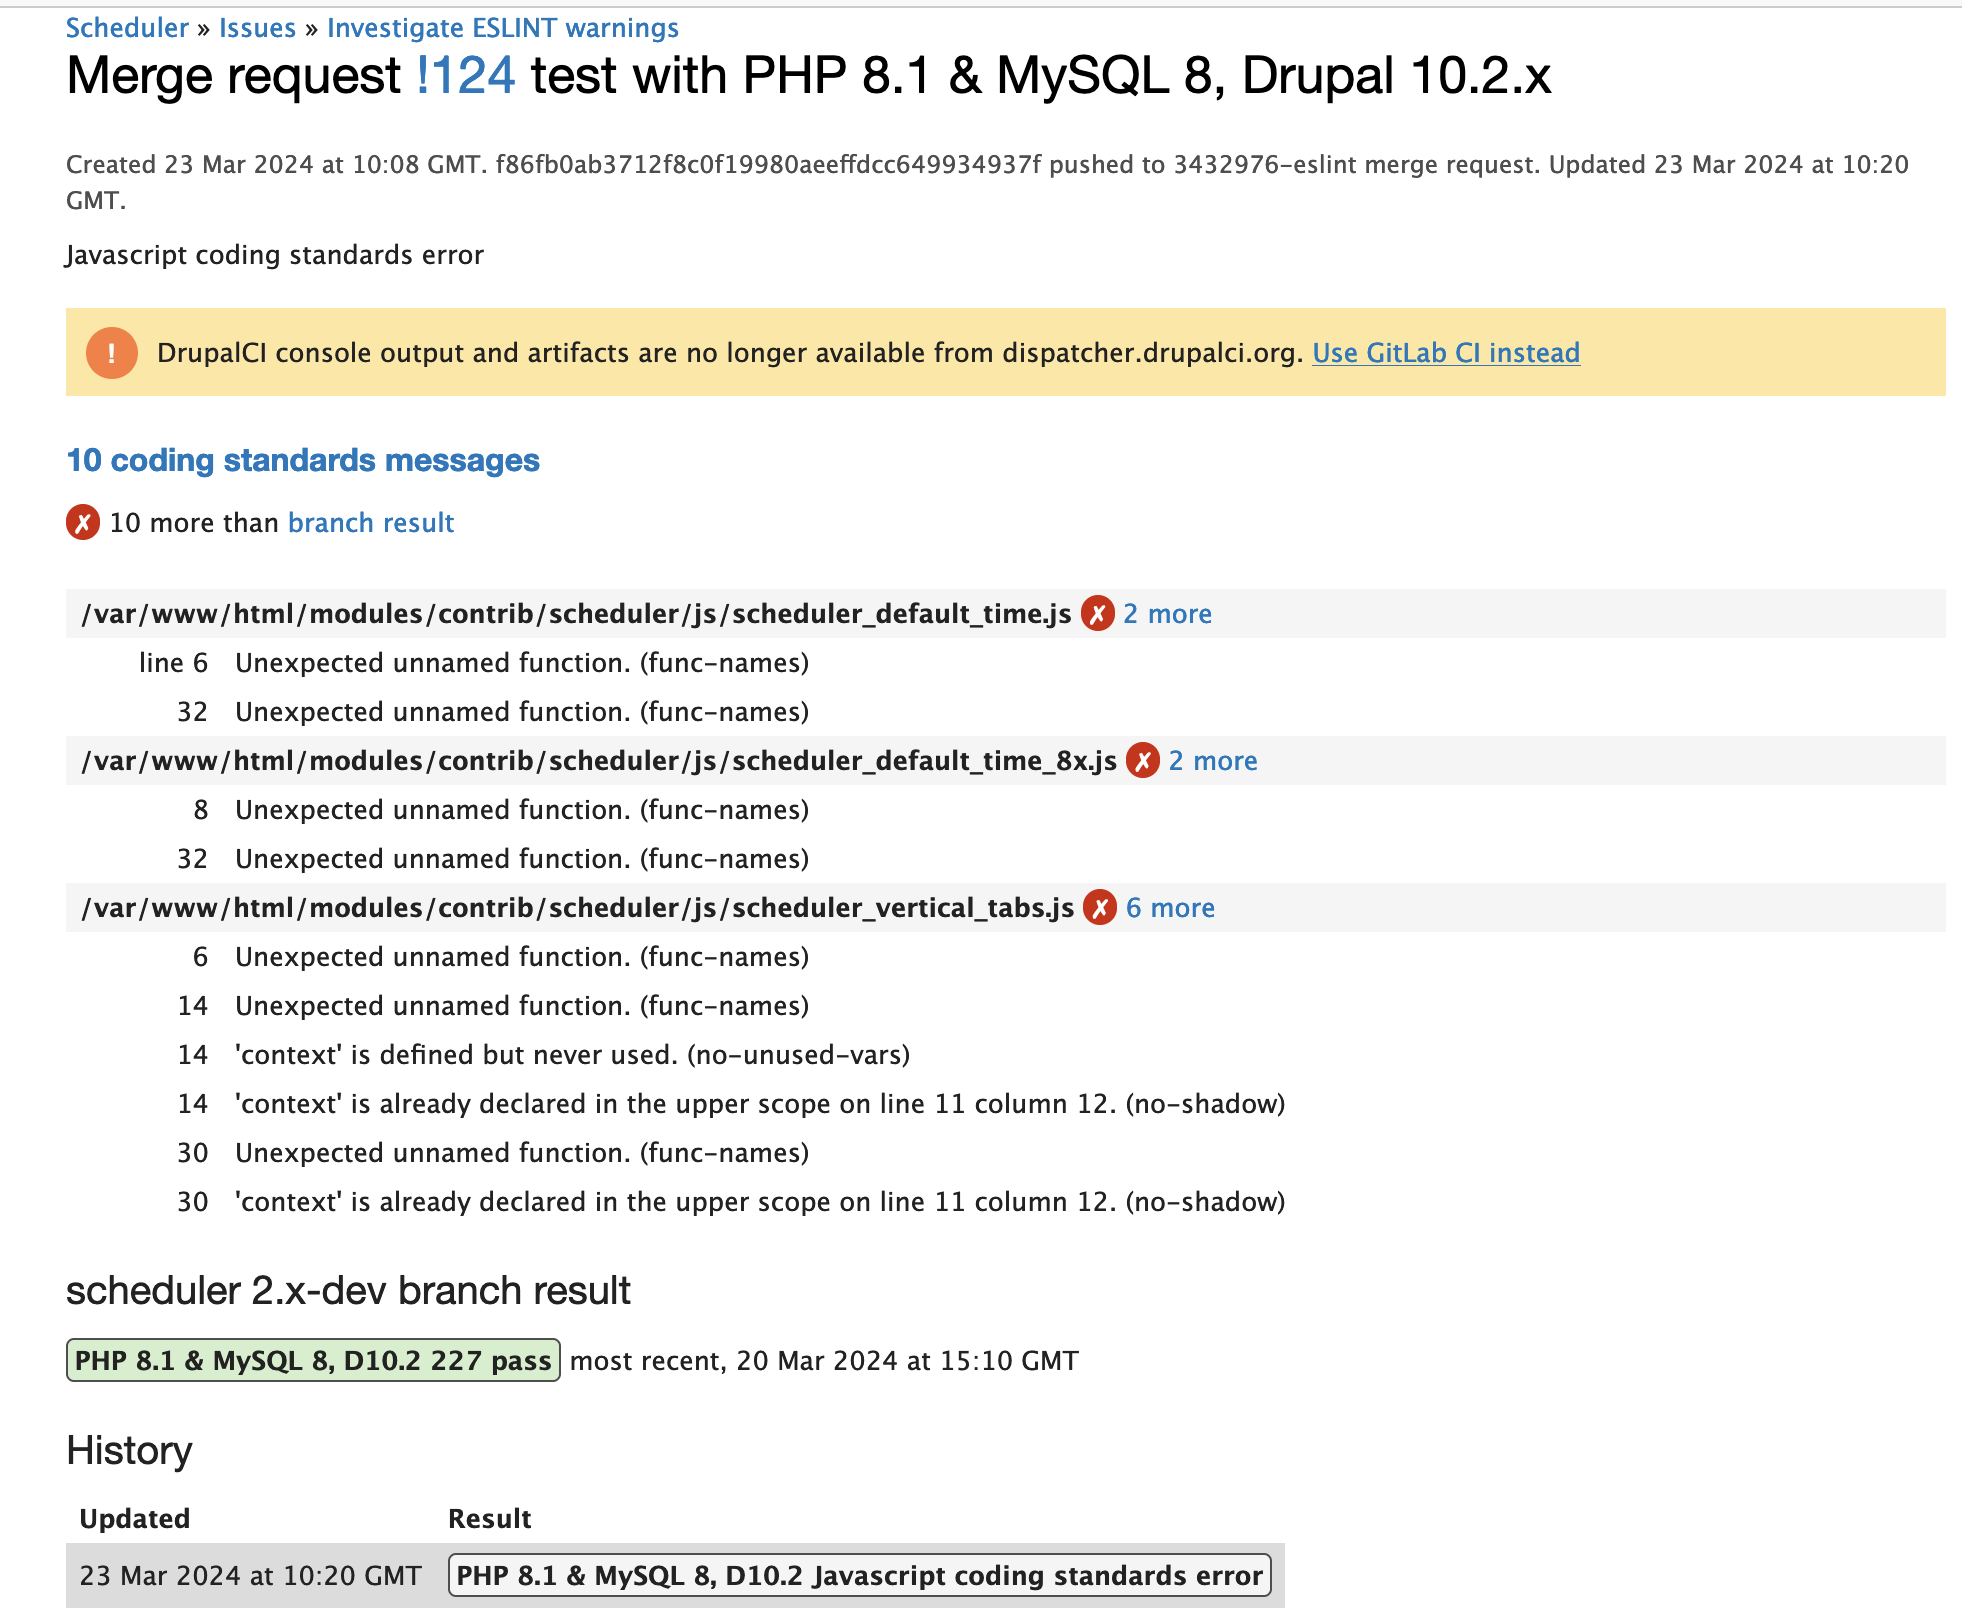Select the scheduler_vertical_tabs.js file path

pos(577,908)
